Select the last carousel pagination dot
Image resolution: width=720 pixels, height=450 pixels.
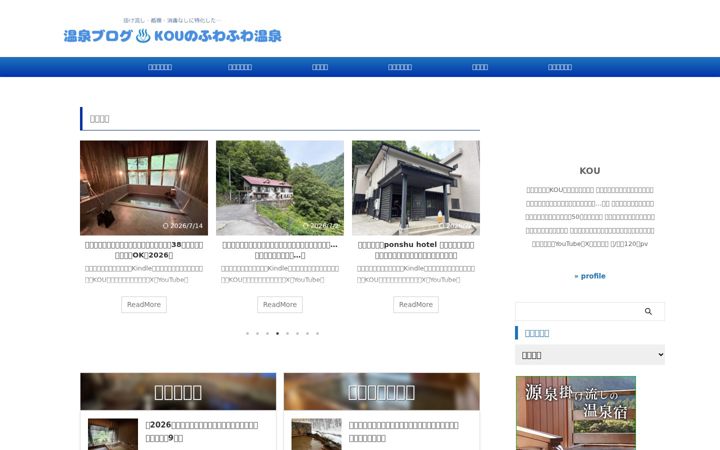[317, 333]
